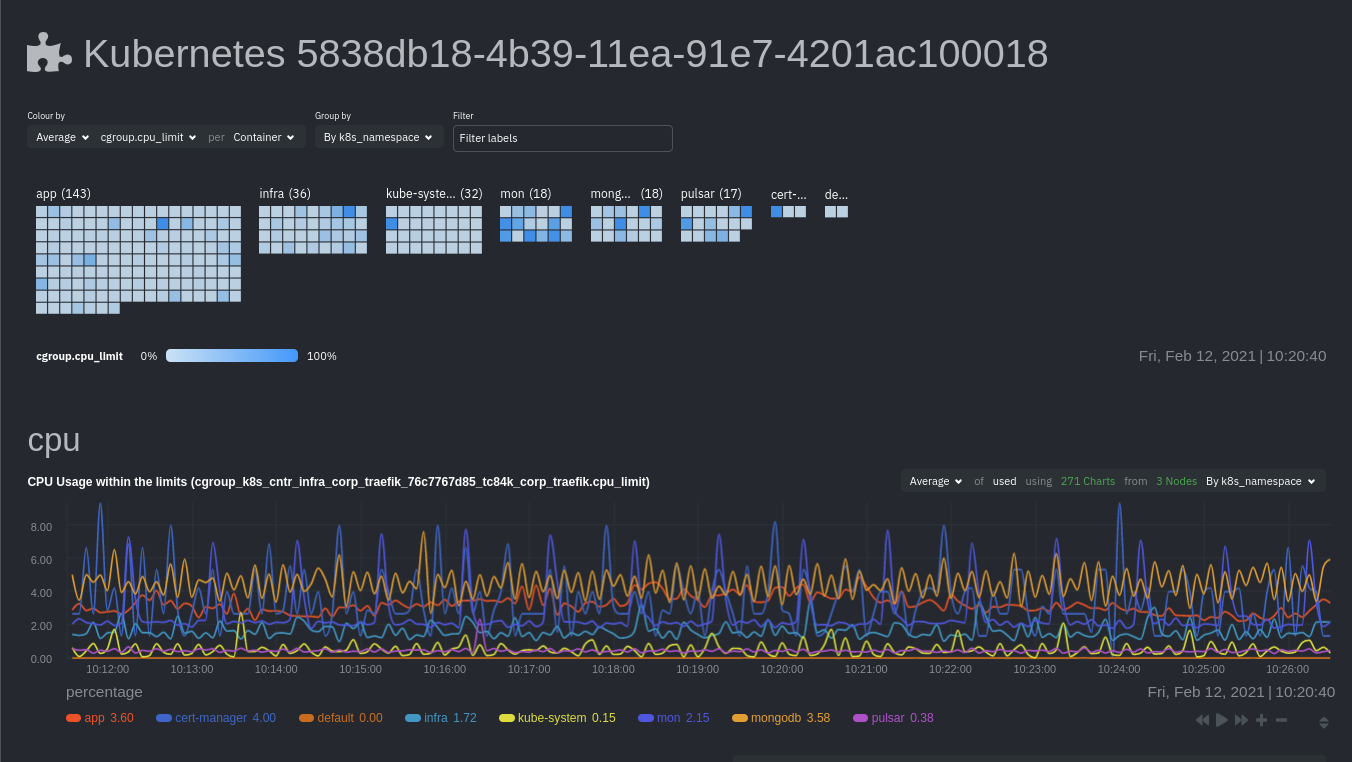Click the cgroup.cpu_limit gradient legend bar
The image size is (1352, 762).
click(232, 356)
